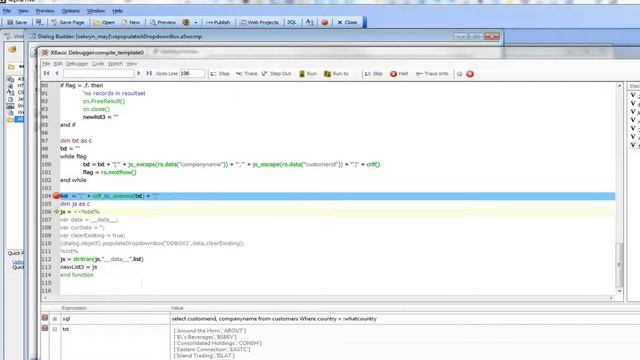
Task: Click the Goto Line number field
Action: (192, 73)
